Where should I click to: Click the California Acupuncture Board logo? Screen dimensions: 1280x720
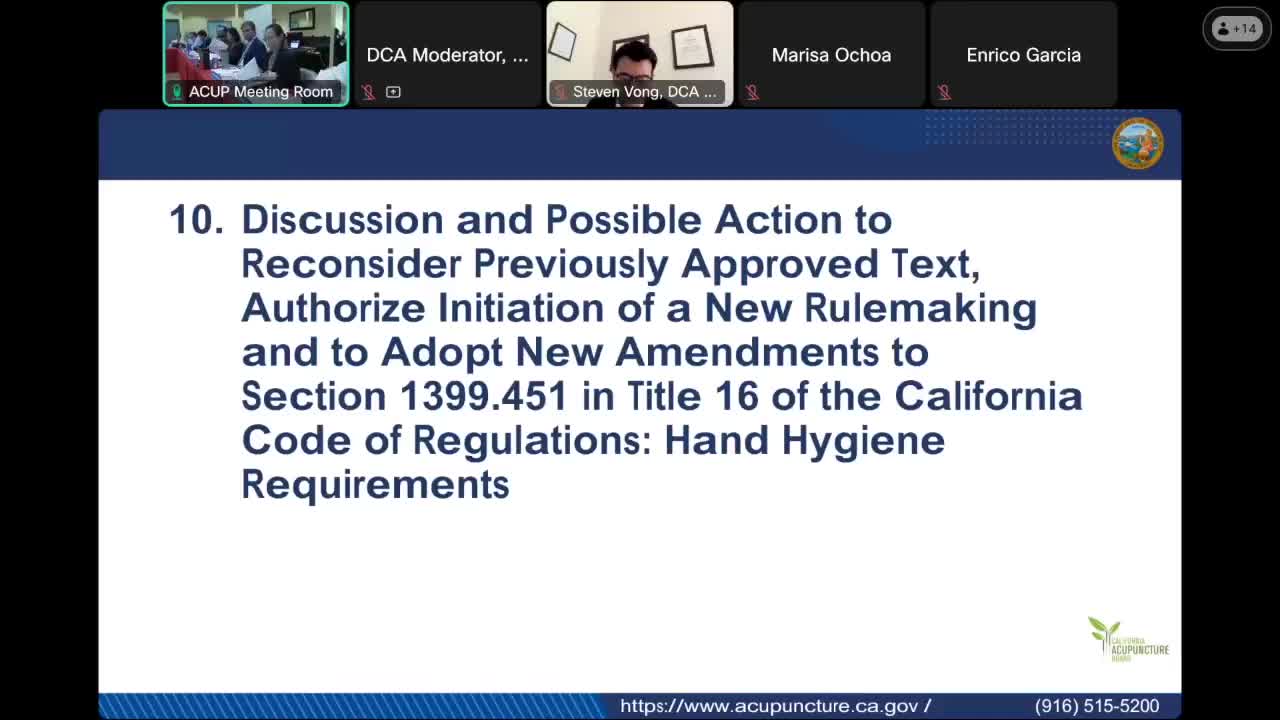pos(1129,639)
